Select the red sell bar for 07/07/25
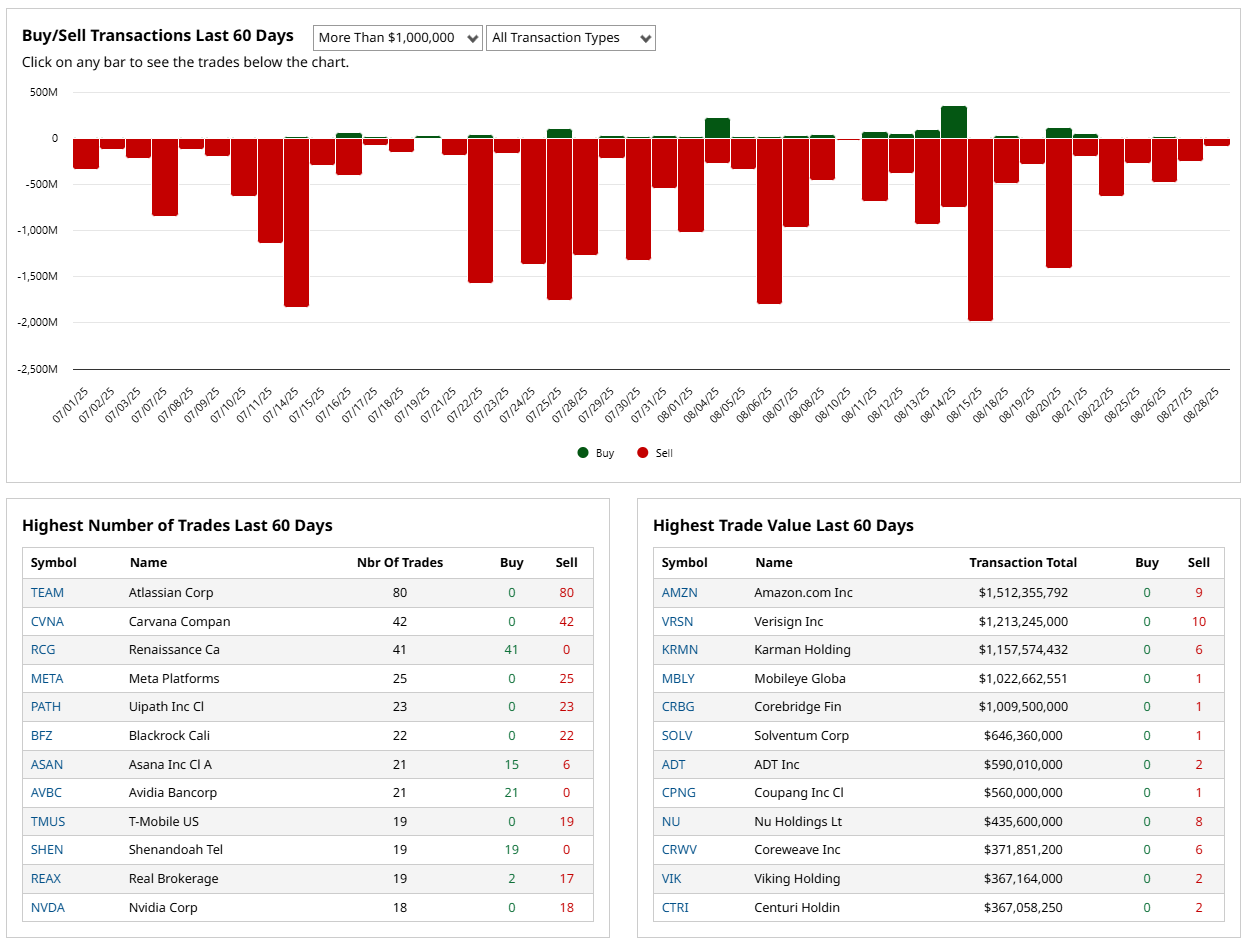This screenshot has height=945, width=1247. point(165,177)
